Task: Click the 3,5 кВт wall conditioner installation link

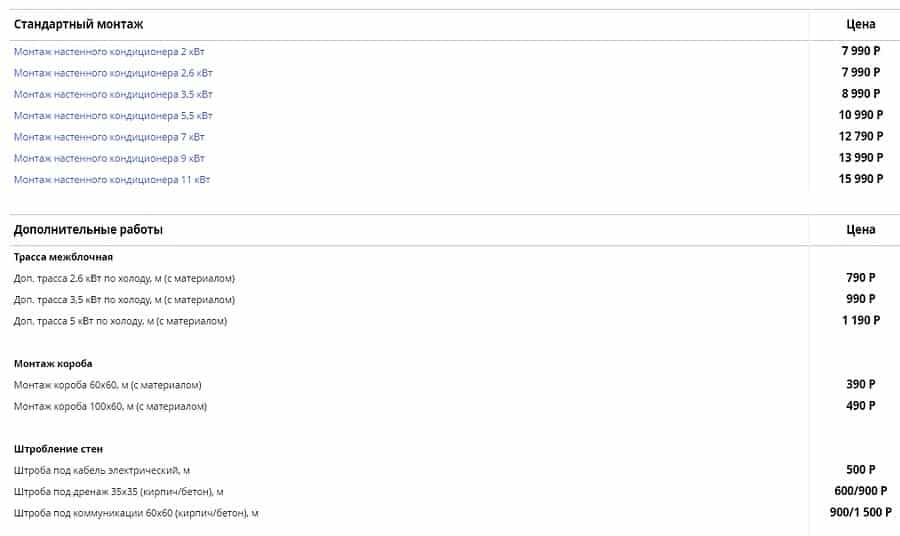Action: 113,94
